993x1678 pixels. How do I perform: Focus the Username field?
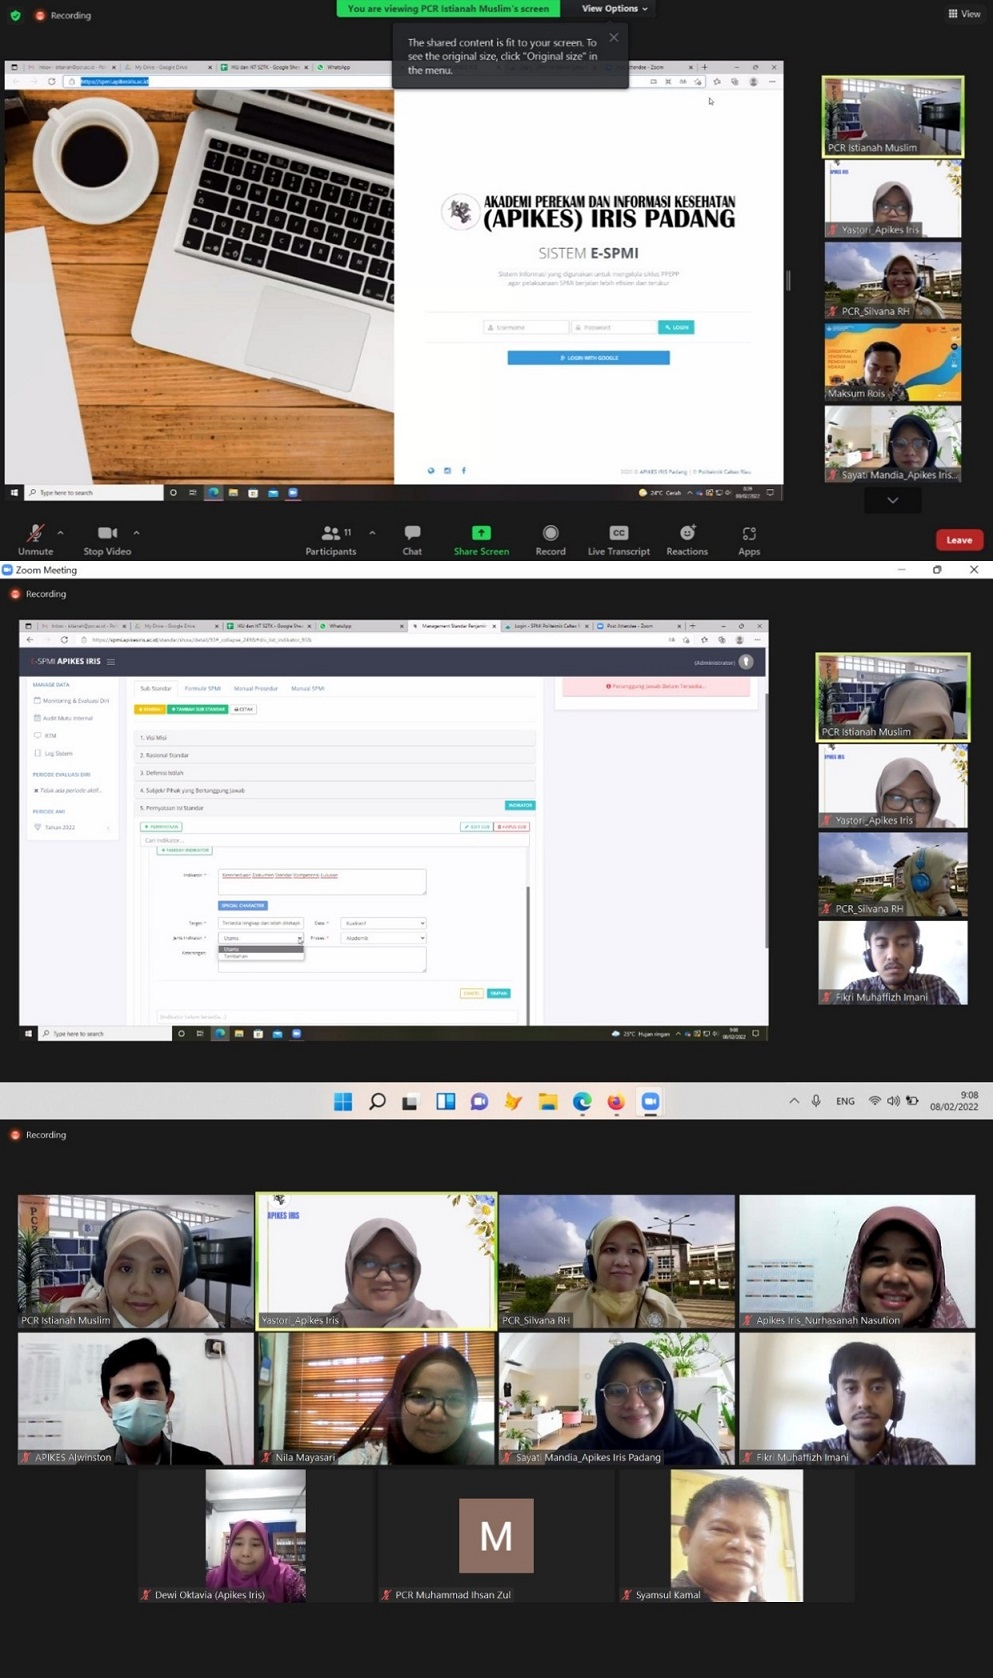click(526, 327)
